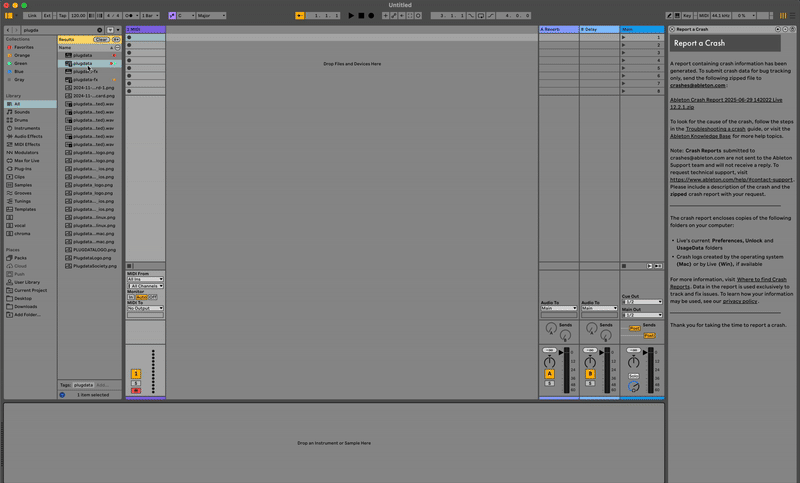Open the root note C dropdown
The height and width of the screenshot is (483, 800).
pyautogui.click(x=186, y=16)
